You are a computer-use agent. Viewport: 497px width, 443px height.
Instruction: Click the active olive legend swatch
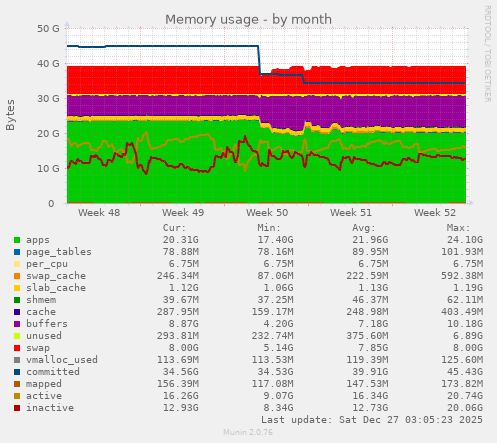pyautogui.click(x=17, y=396)
